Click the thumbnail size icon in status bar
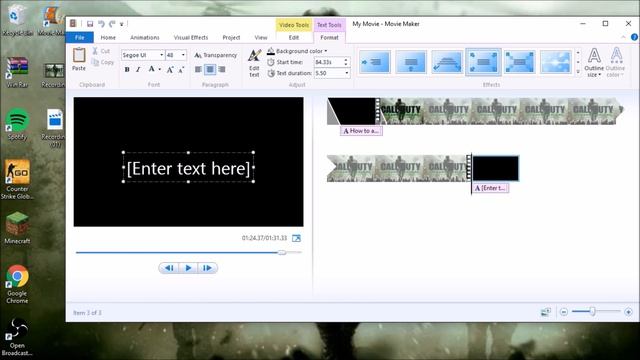 (x=546, y=312)
